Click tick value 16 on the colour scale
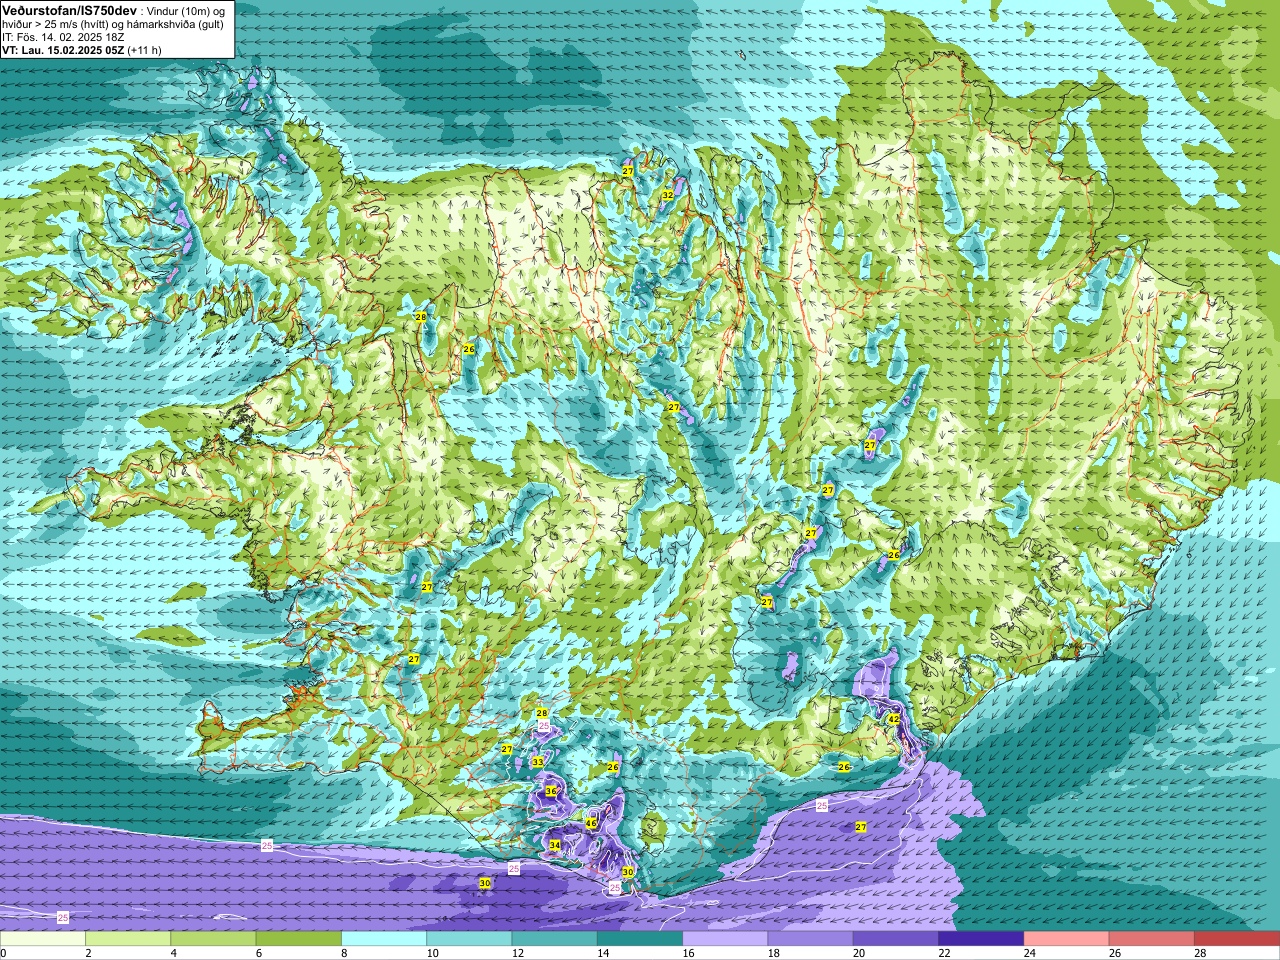The image size is (1280, 960). (x=688, y=953)
